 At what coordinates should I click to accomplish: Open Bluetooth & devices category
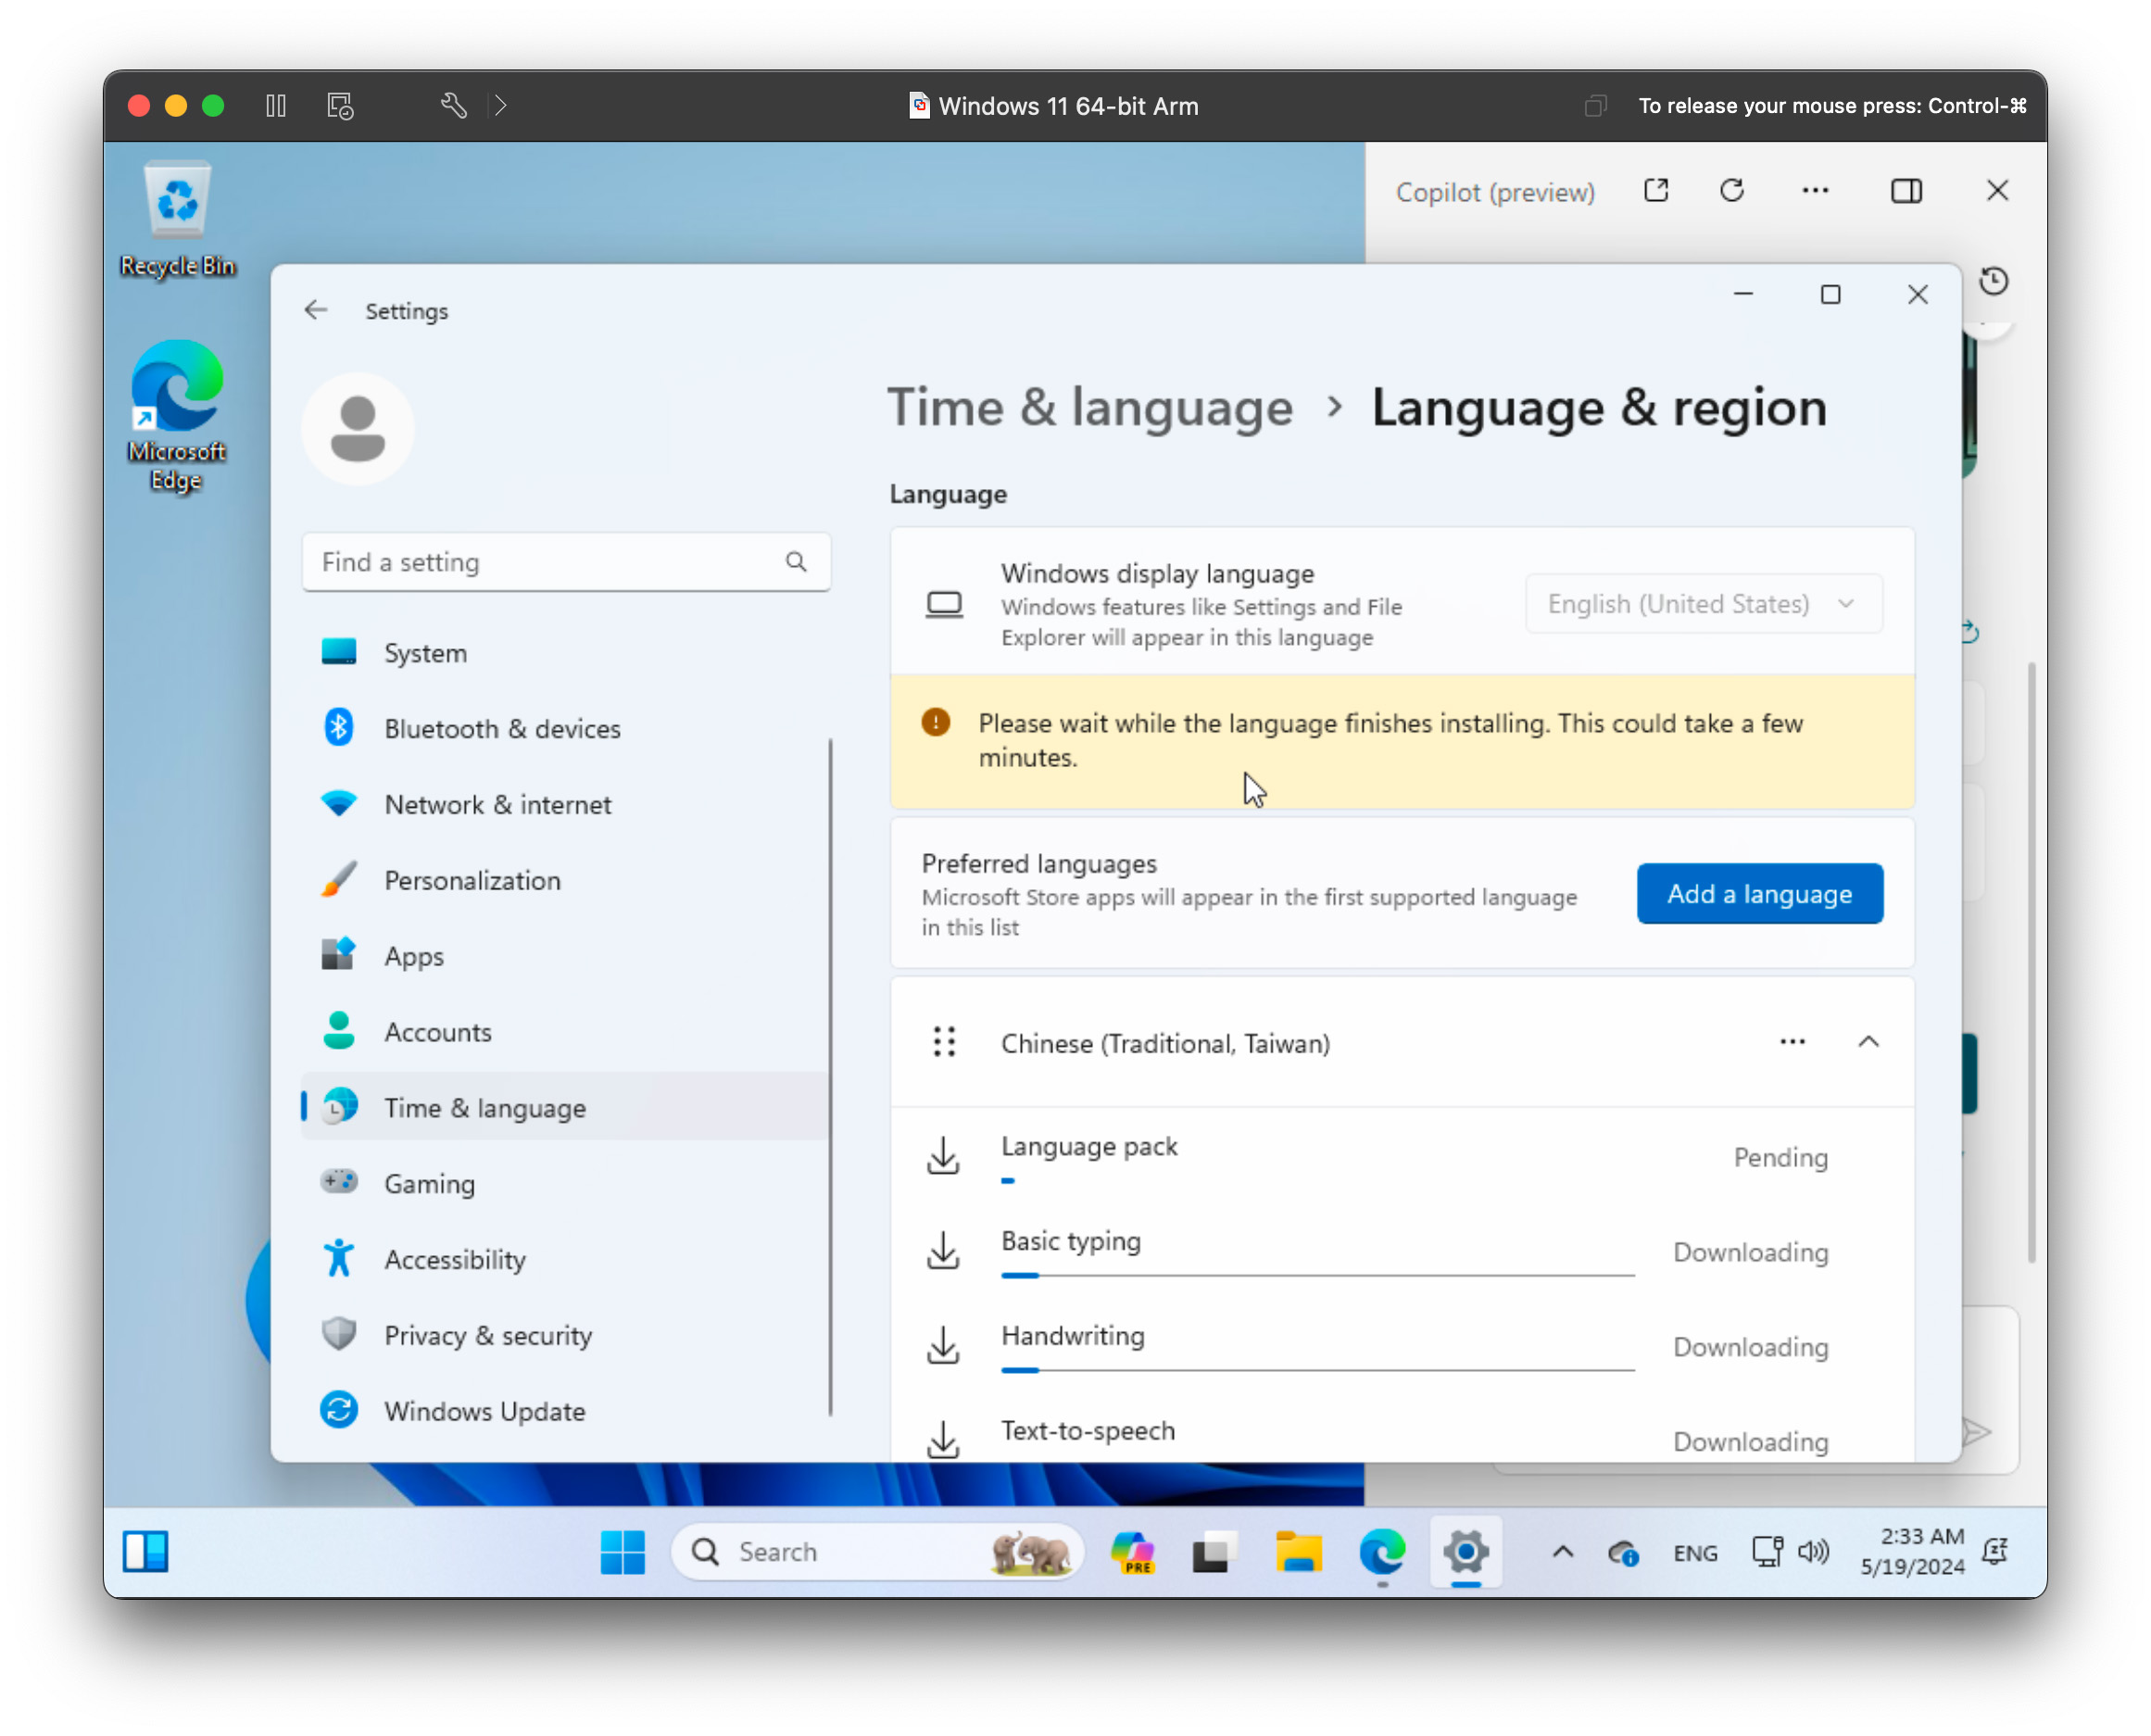pos(564,729)
